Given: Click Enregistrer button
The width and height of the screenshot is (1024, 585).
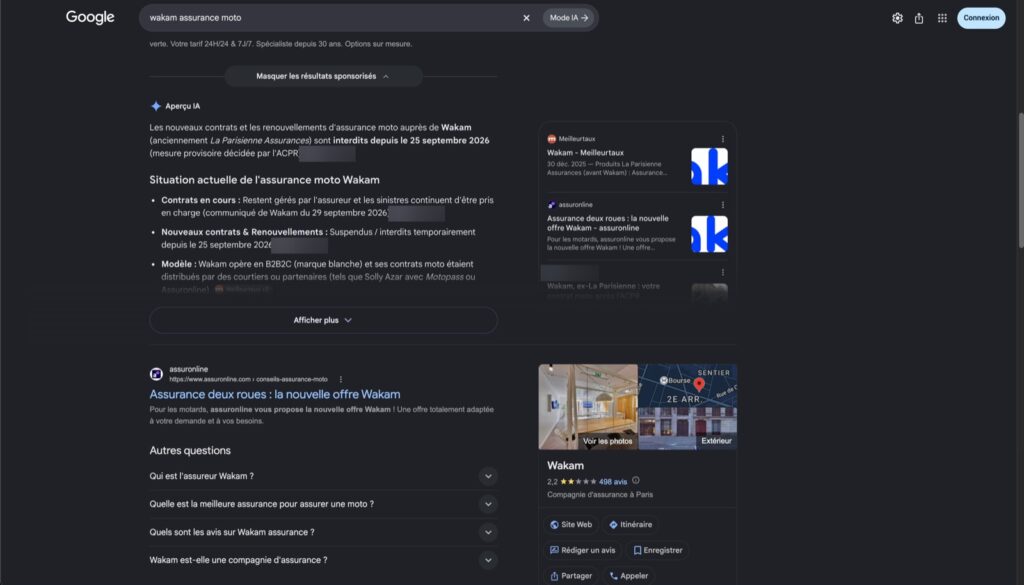Looking at the screenshot, I should pos(657,551).
